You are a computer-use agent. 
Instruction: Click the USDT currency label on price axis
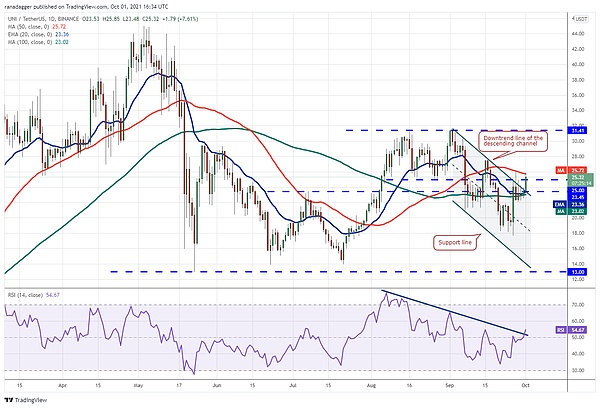pyautogui.click(x=576, y=17)
